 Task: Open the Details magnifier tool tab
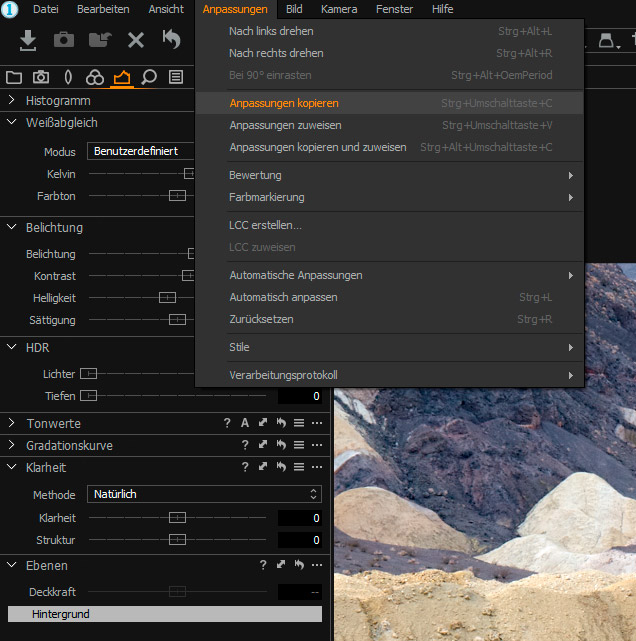point(149,77)
